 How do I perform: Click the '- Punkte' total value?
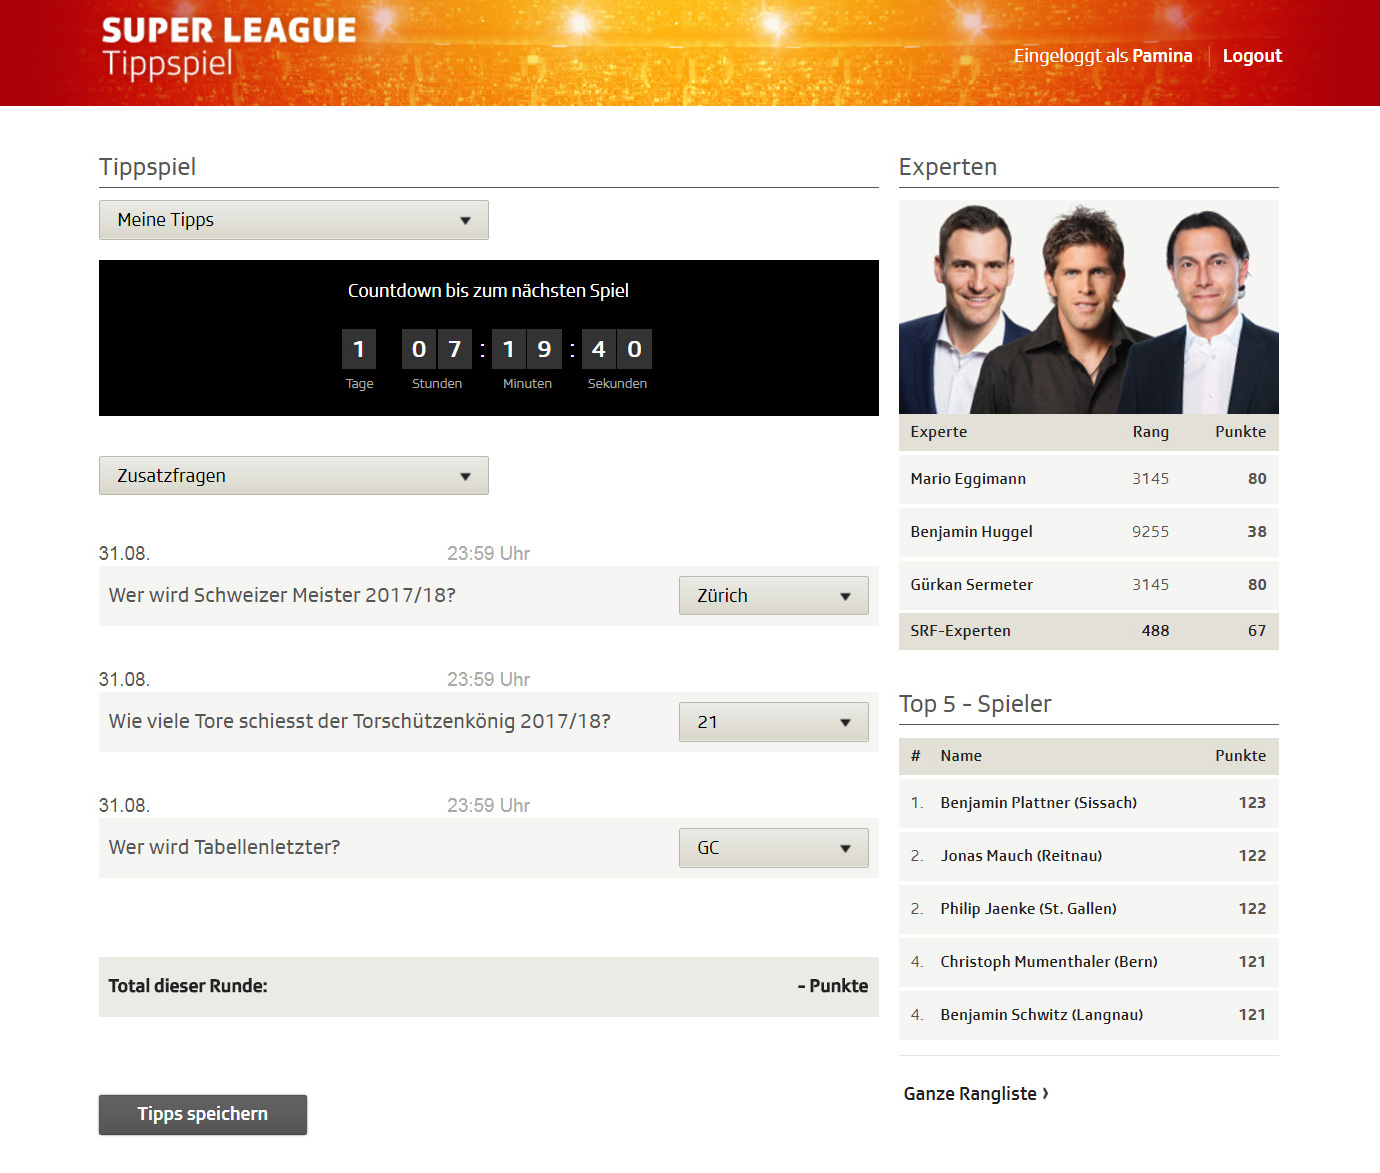point(832,986)
